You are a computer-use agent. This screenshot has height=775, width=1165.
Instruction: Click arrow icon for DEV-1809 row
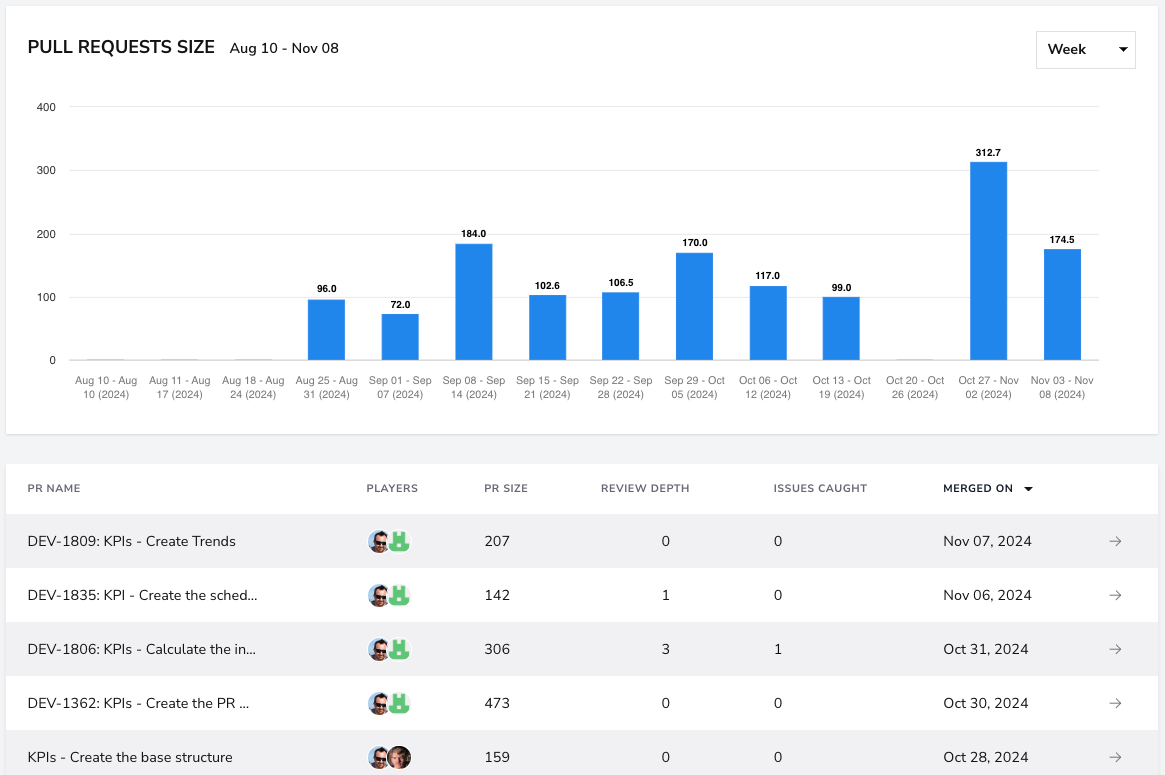pos(1115,542)
